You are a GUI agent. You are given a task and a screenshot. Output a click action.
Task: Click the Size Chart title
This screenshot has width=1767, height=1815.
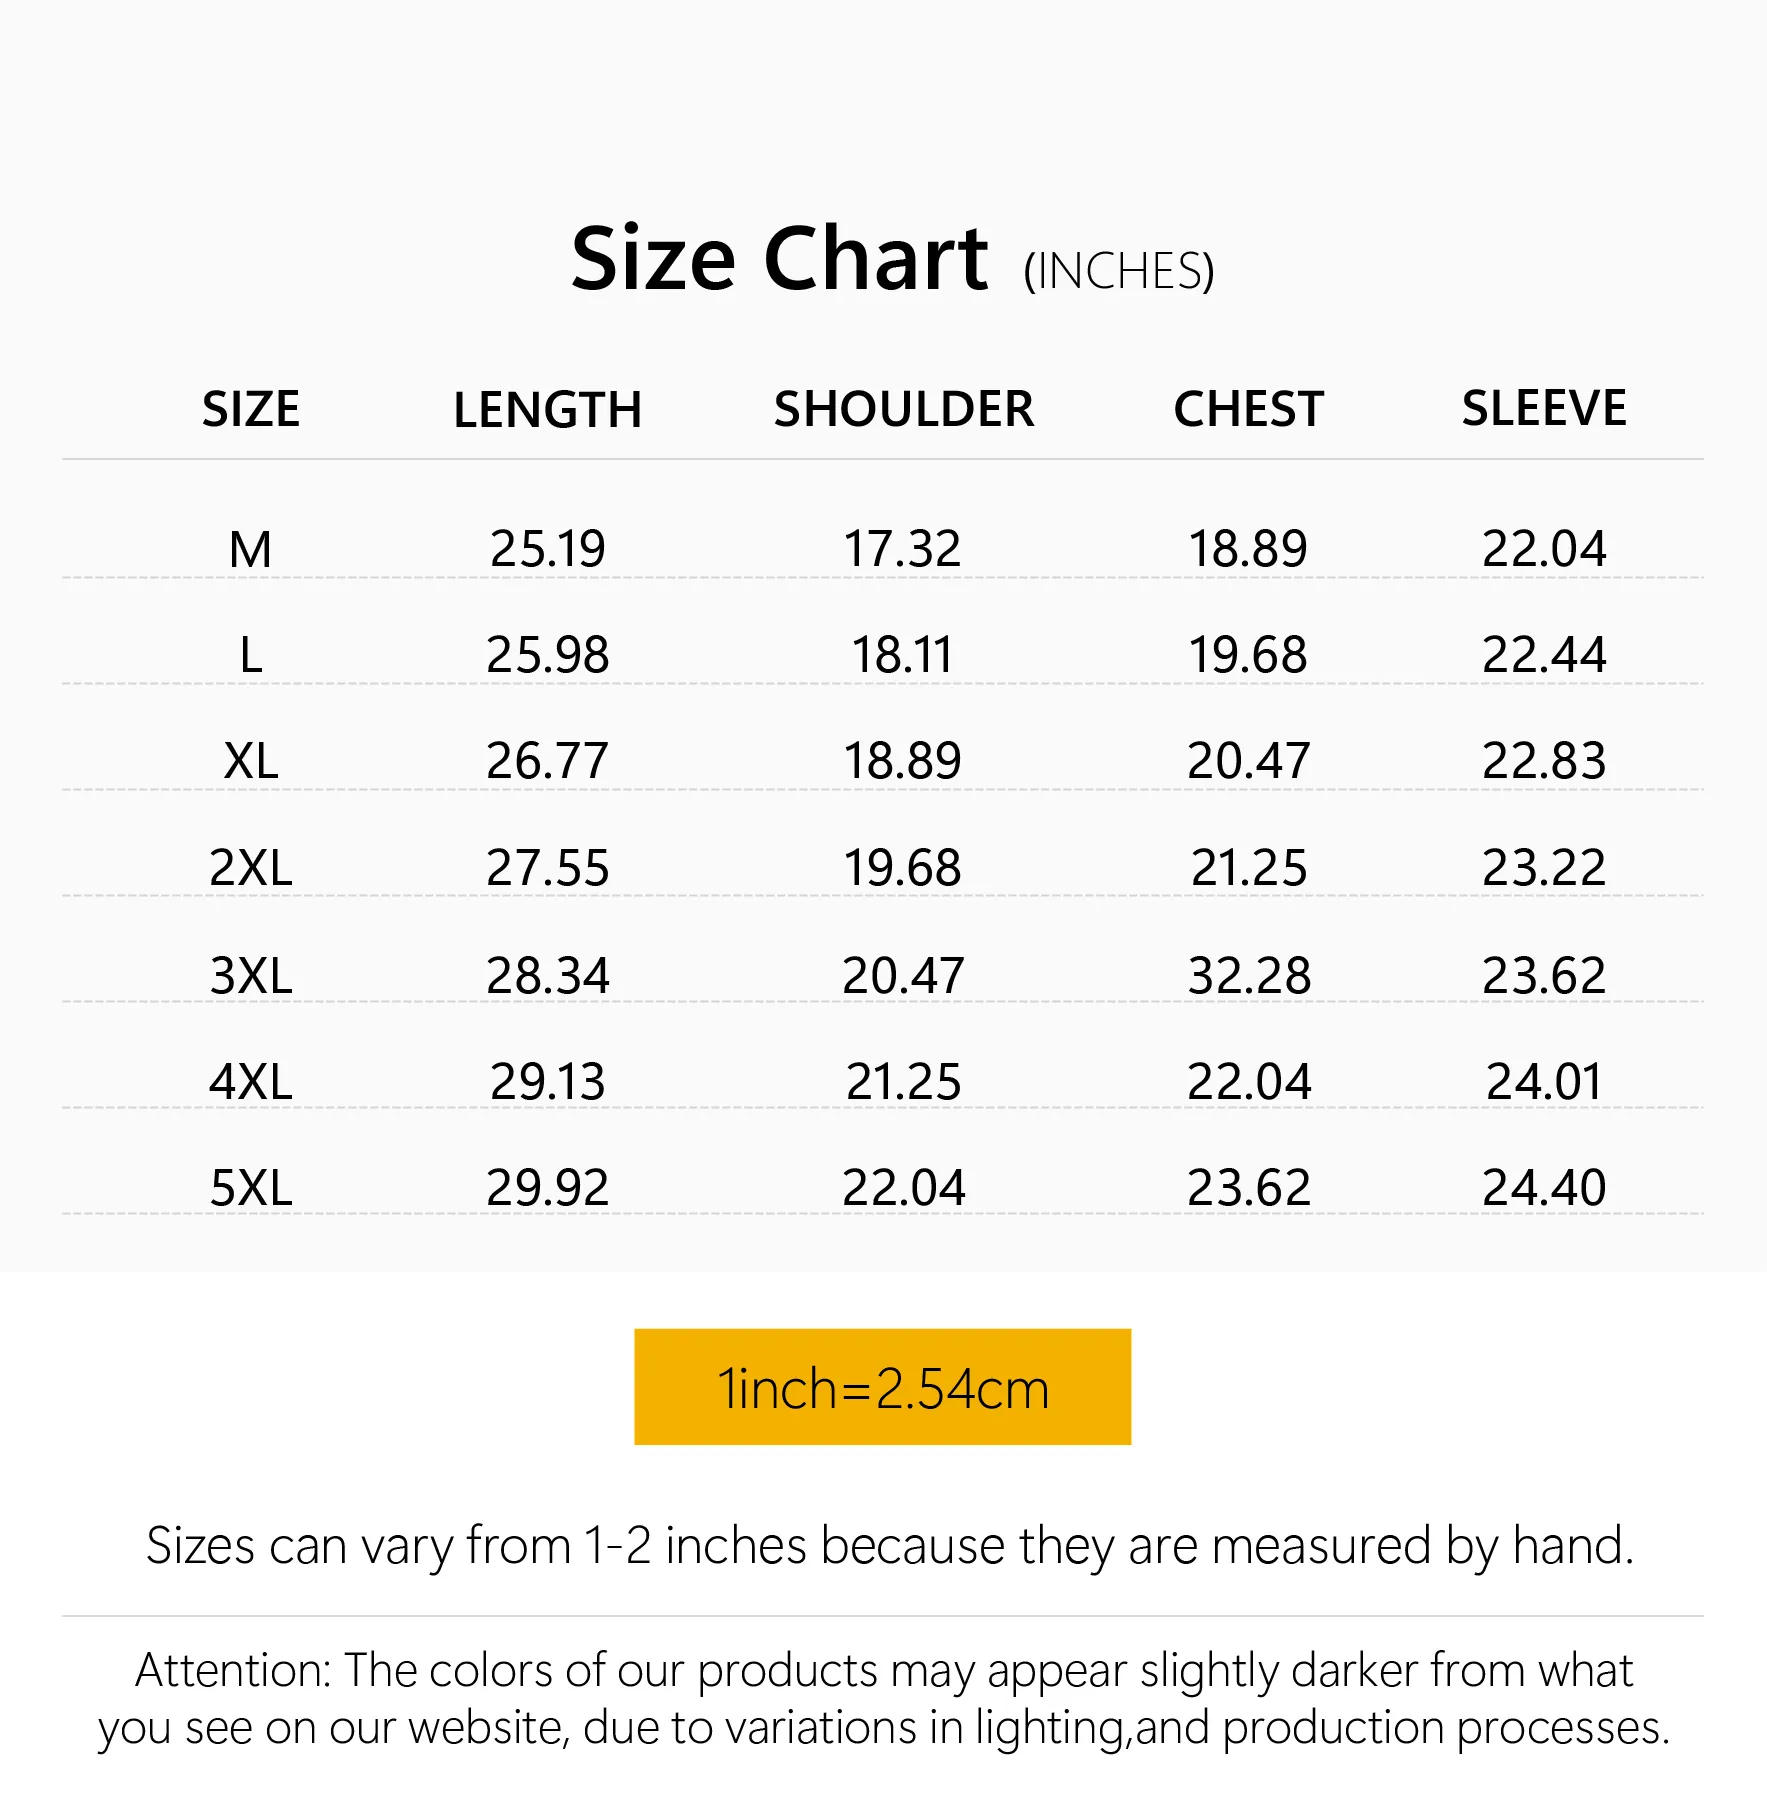[x=779, y=260]
